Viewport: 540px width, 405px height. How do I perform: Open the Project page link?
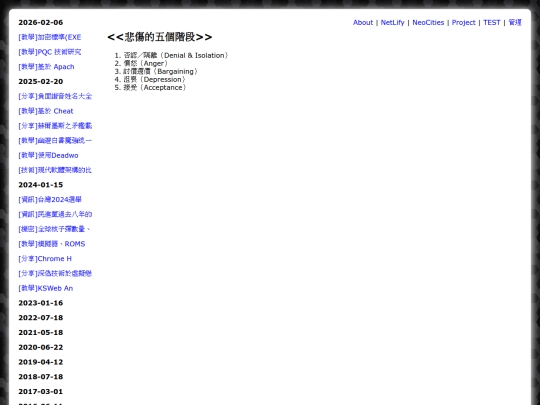pos(463,22)
